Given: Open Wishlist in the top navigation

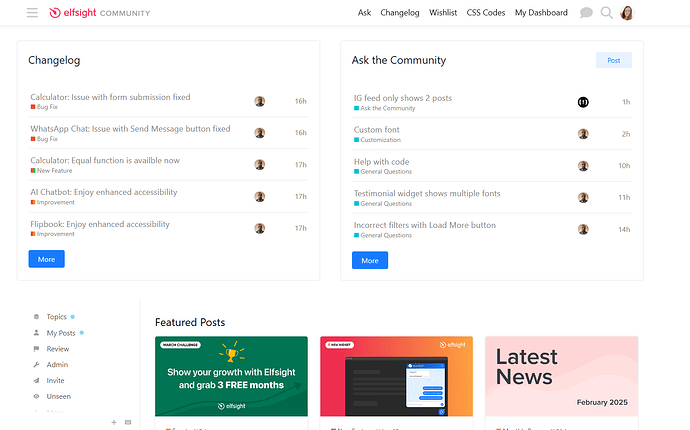Looking at the screenshot, I should tap(443, 13).
